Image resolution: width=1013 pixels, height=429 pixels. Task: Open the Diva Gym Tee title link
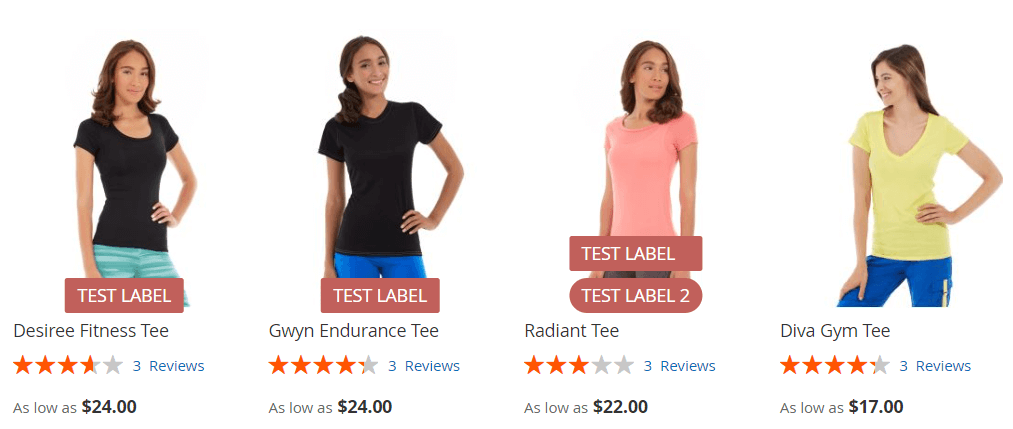coord(835,331)
